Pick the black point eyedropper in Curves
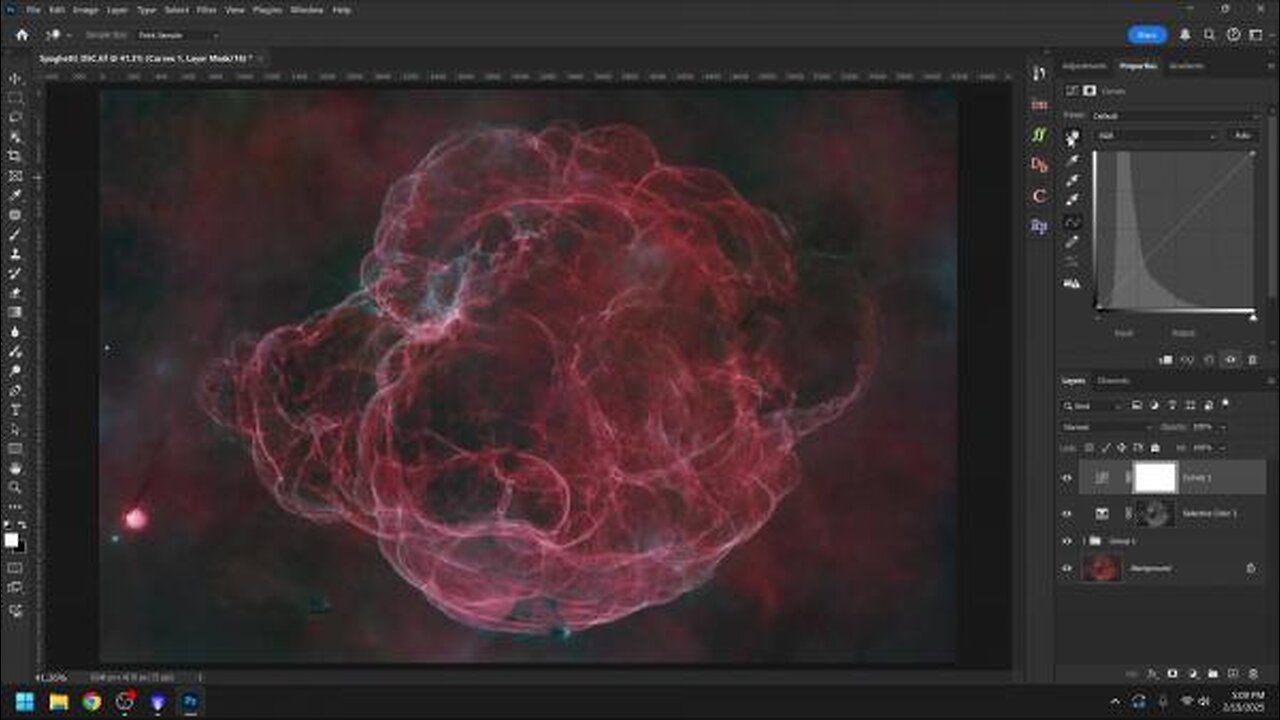The image size is (1280, 720). (1072, 160)
